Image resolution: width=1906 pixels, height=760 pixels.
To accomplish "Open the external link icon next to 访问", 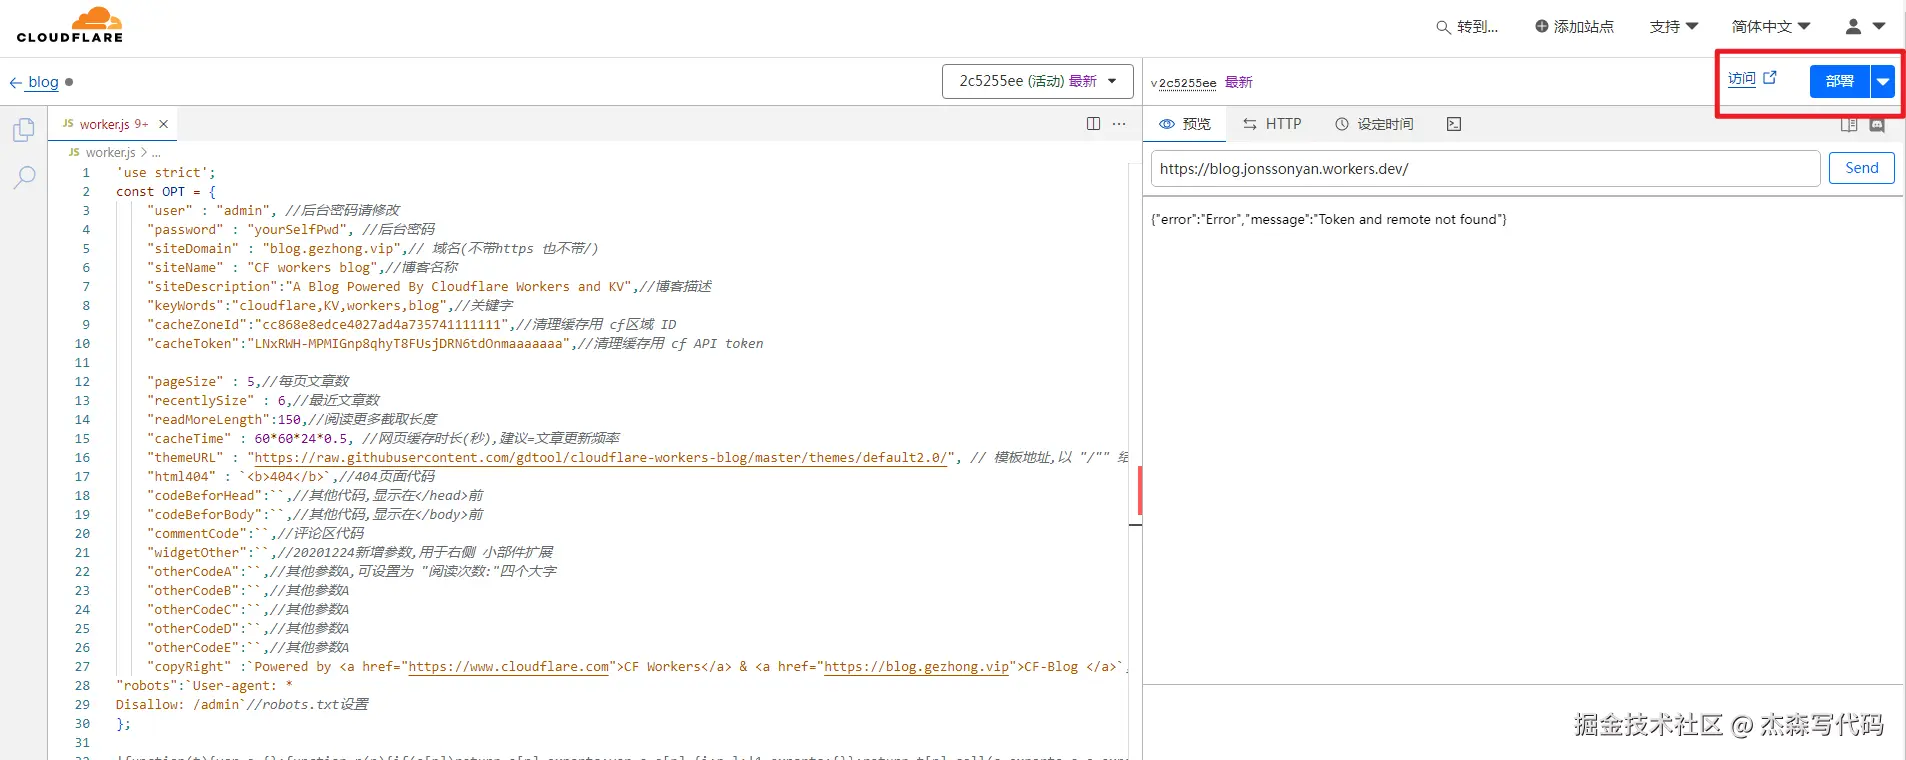I will [x=1769, y=77].
